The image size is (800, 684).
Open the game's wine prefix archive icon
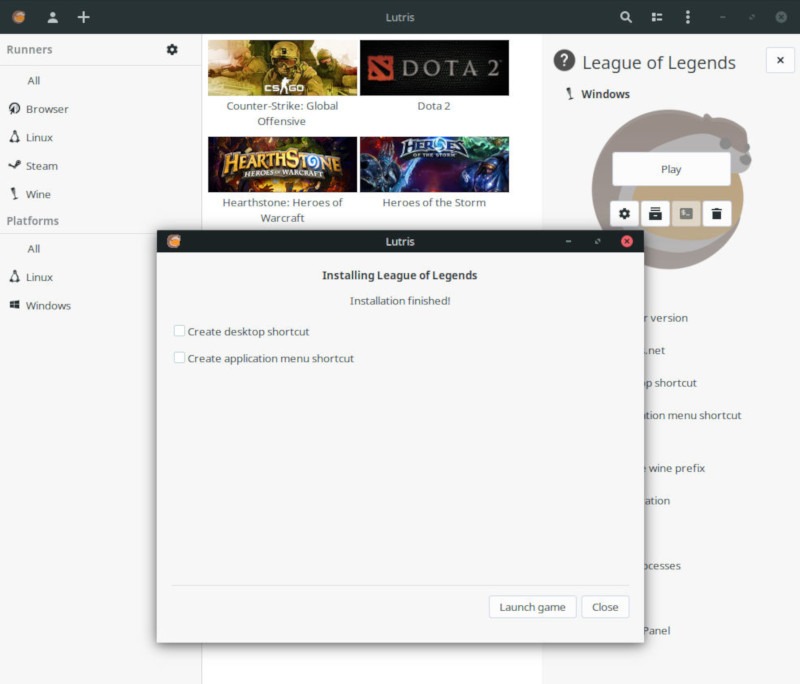(655, 213)
